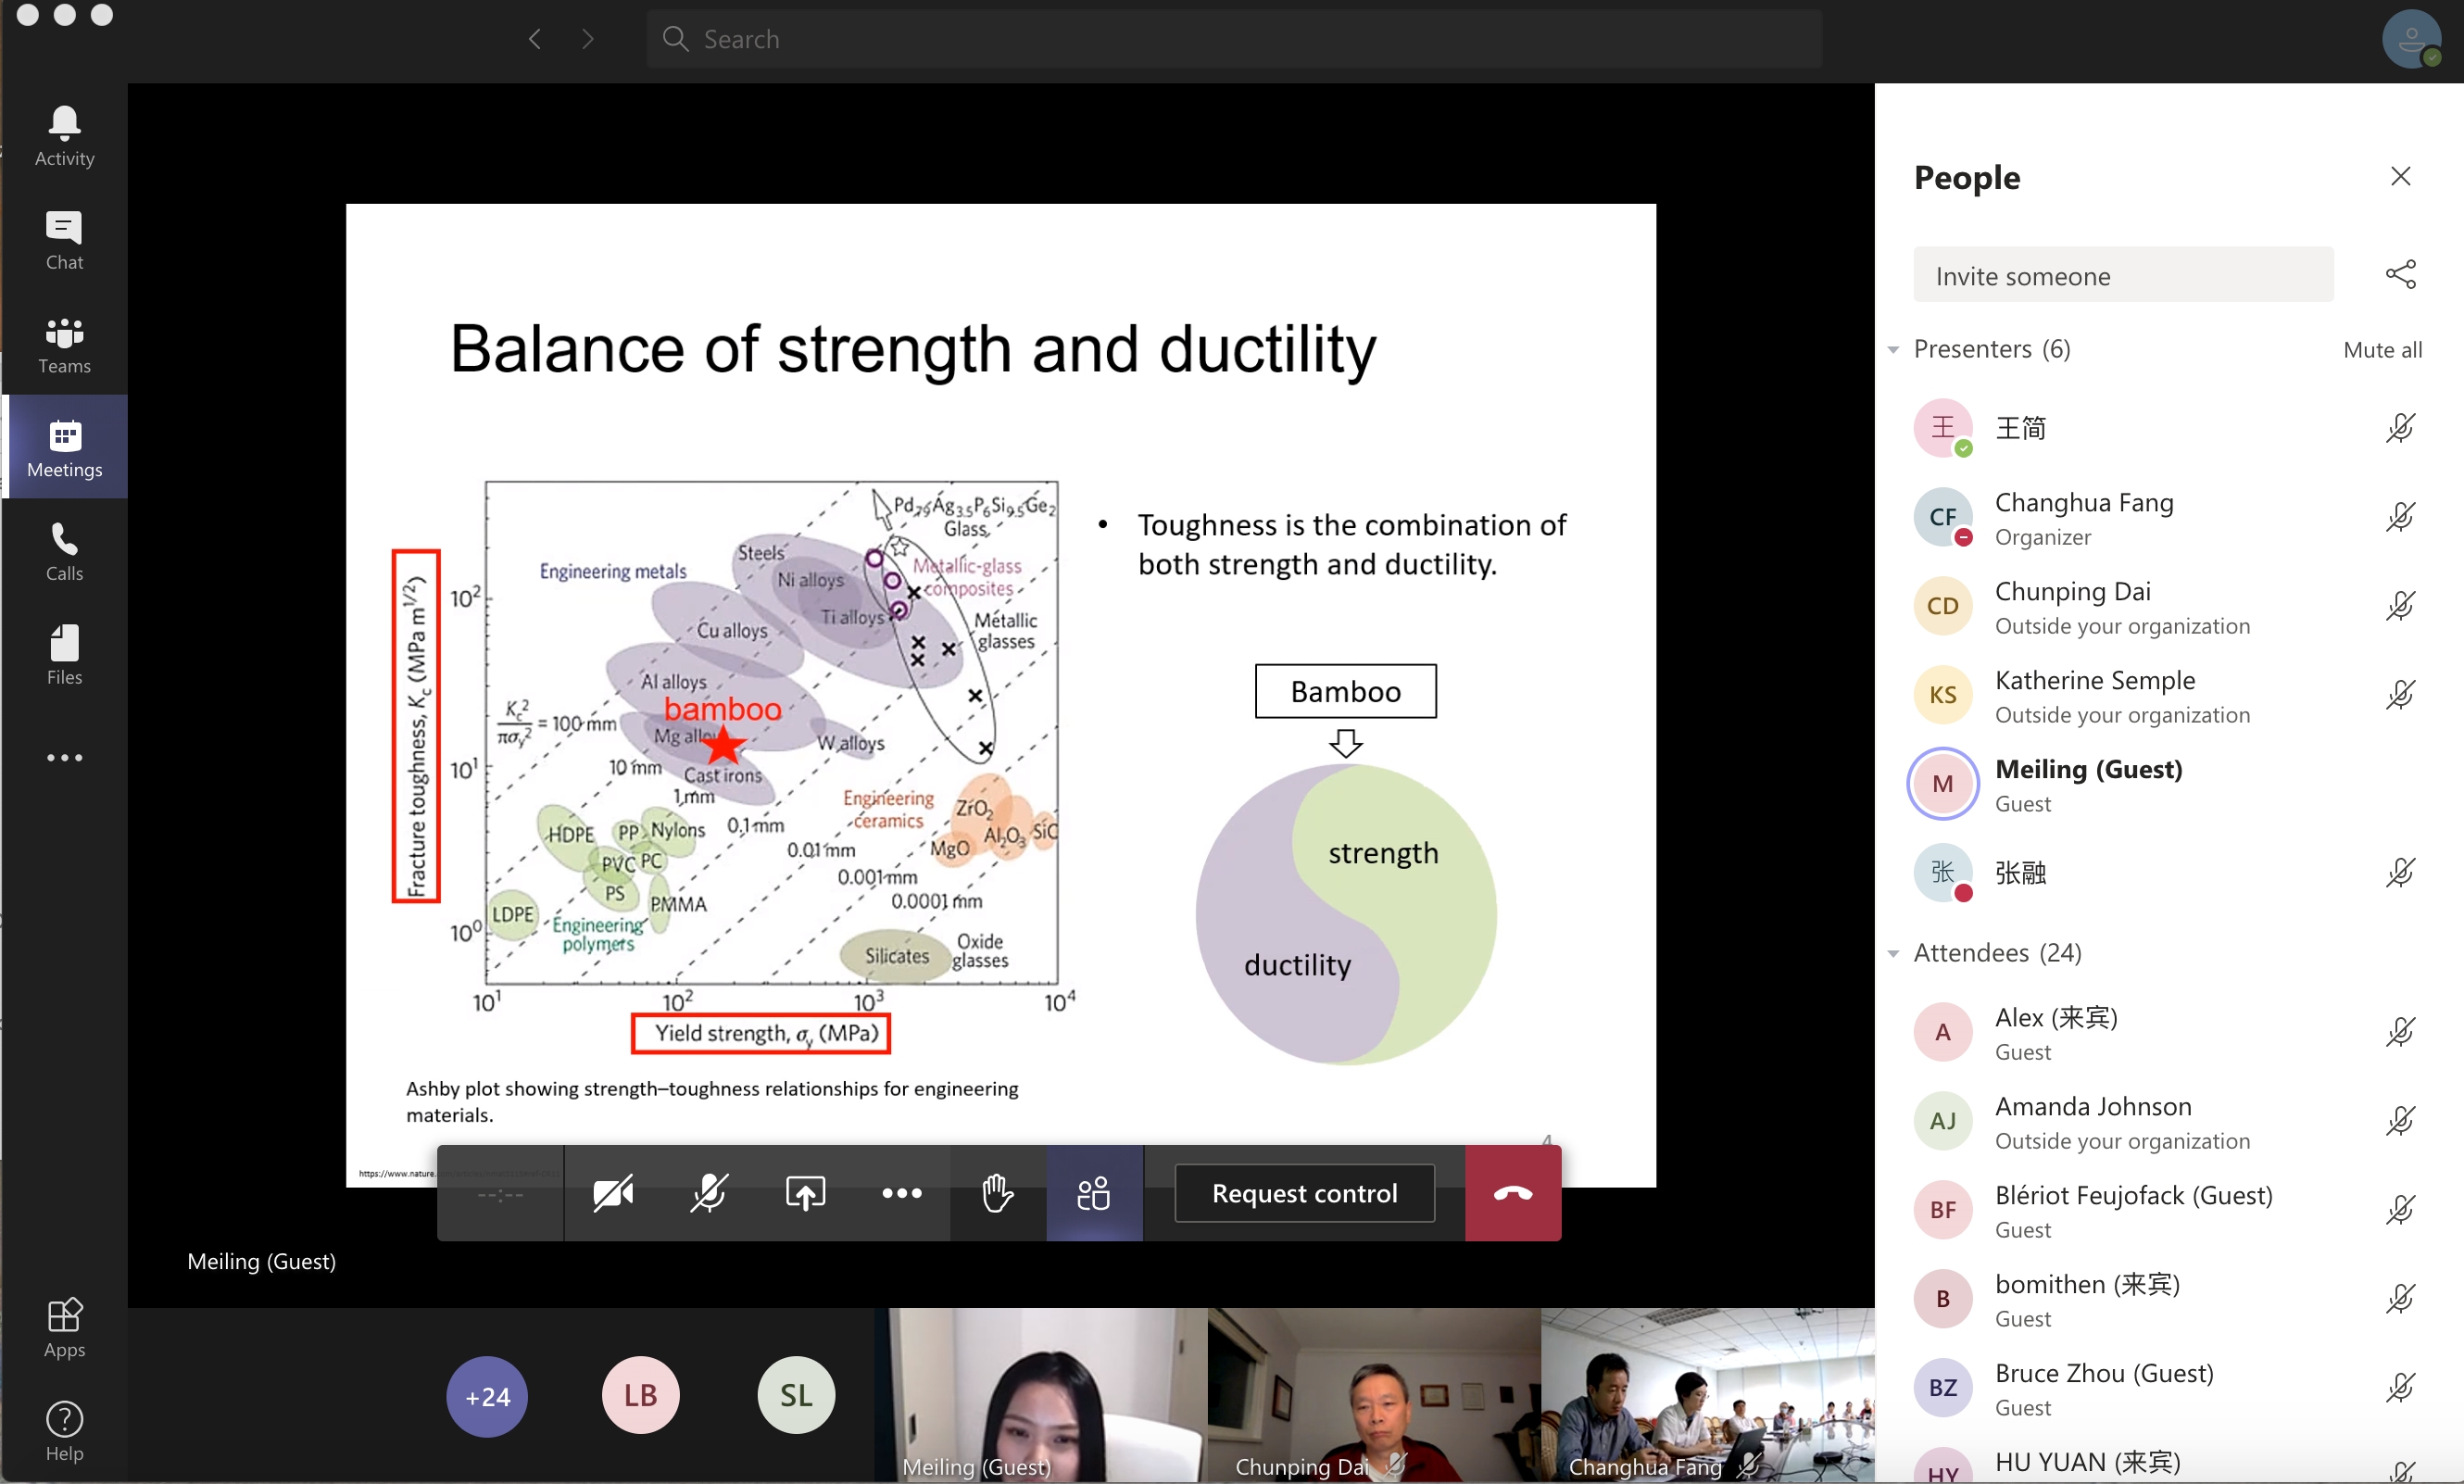Collapse the Attendees list
The image size is (2464, 1484).
pyautogui.click(x=1893, y=954)
